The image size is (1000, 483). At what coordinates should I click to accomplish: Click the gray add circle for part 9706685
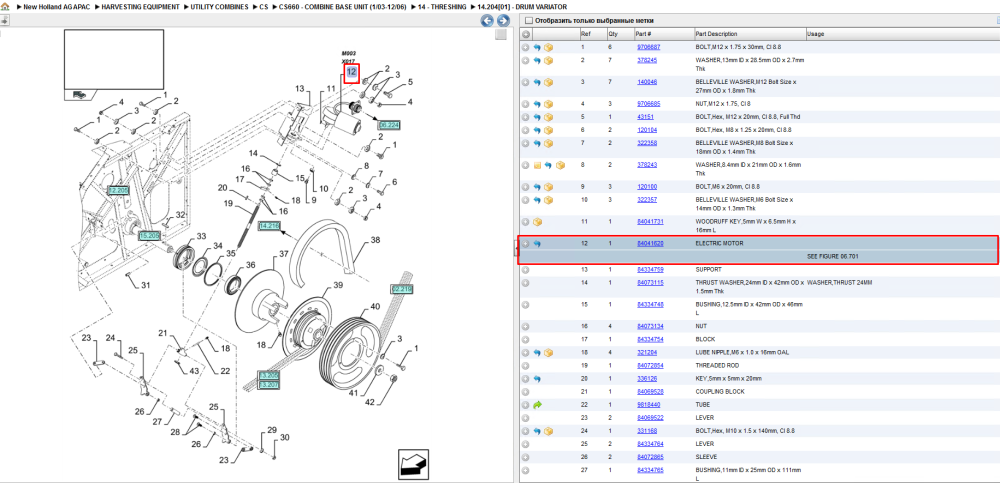526,104
